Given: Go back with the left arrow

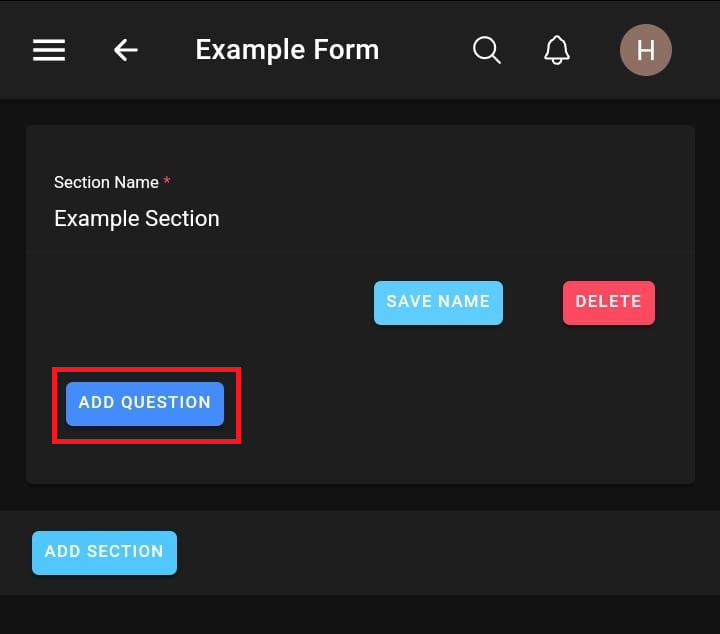Looking at the screenshot, I should (x=125, y=50).
